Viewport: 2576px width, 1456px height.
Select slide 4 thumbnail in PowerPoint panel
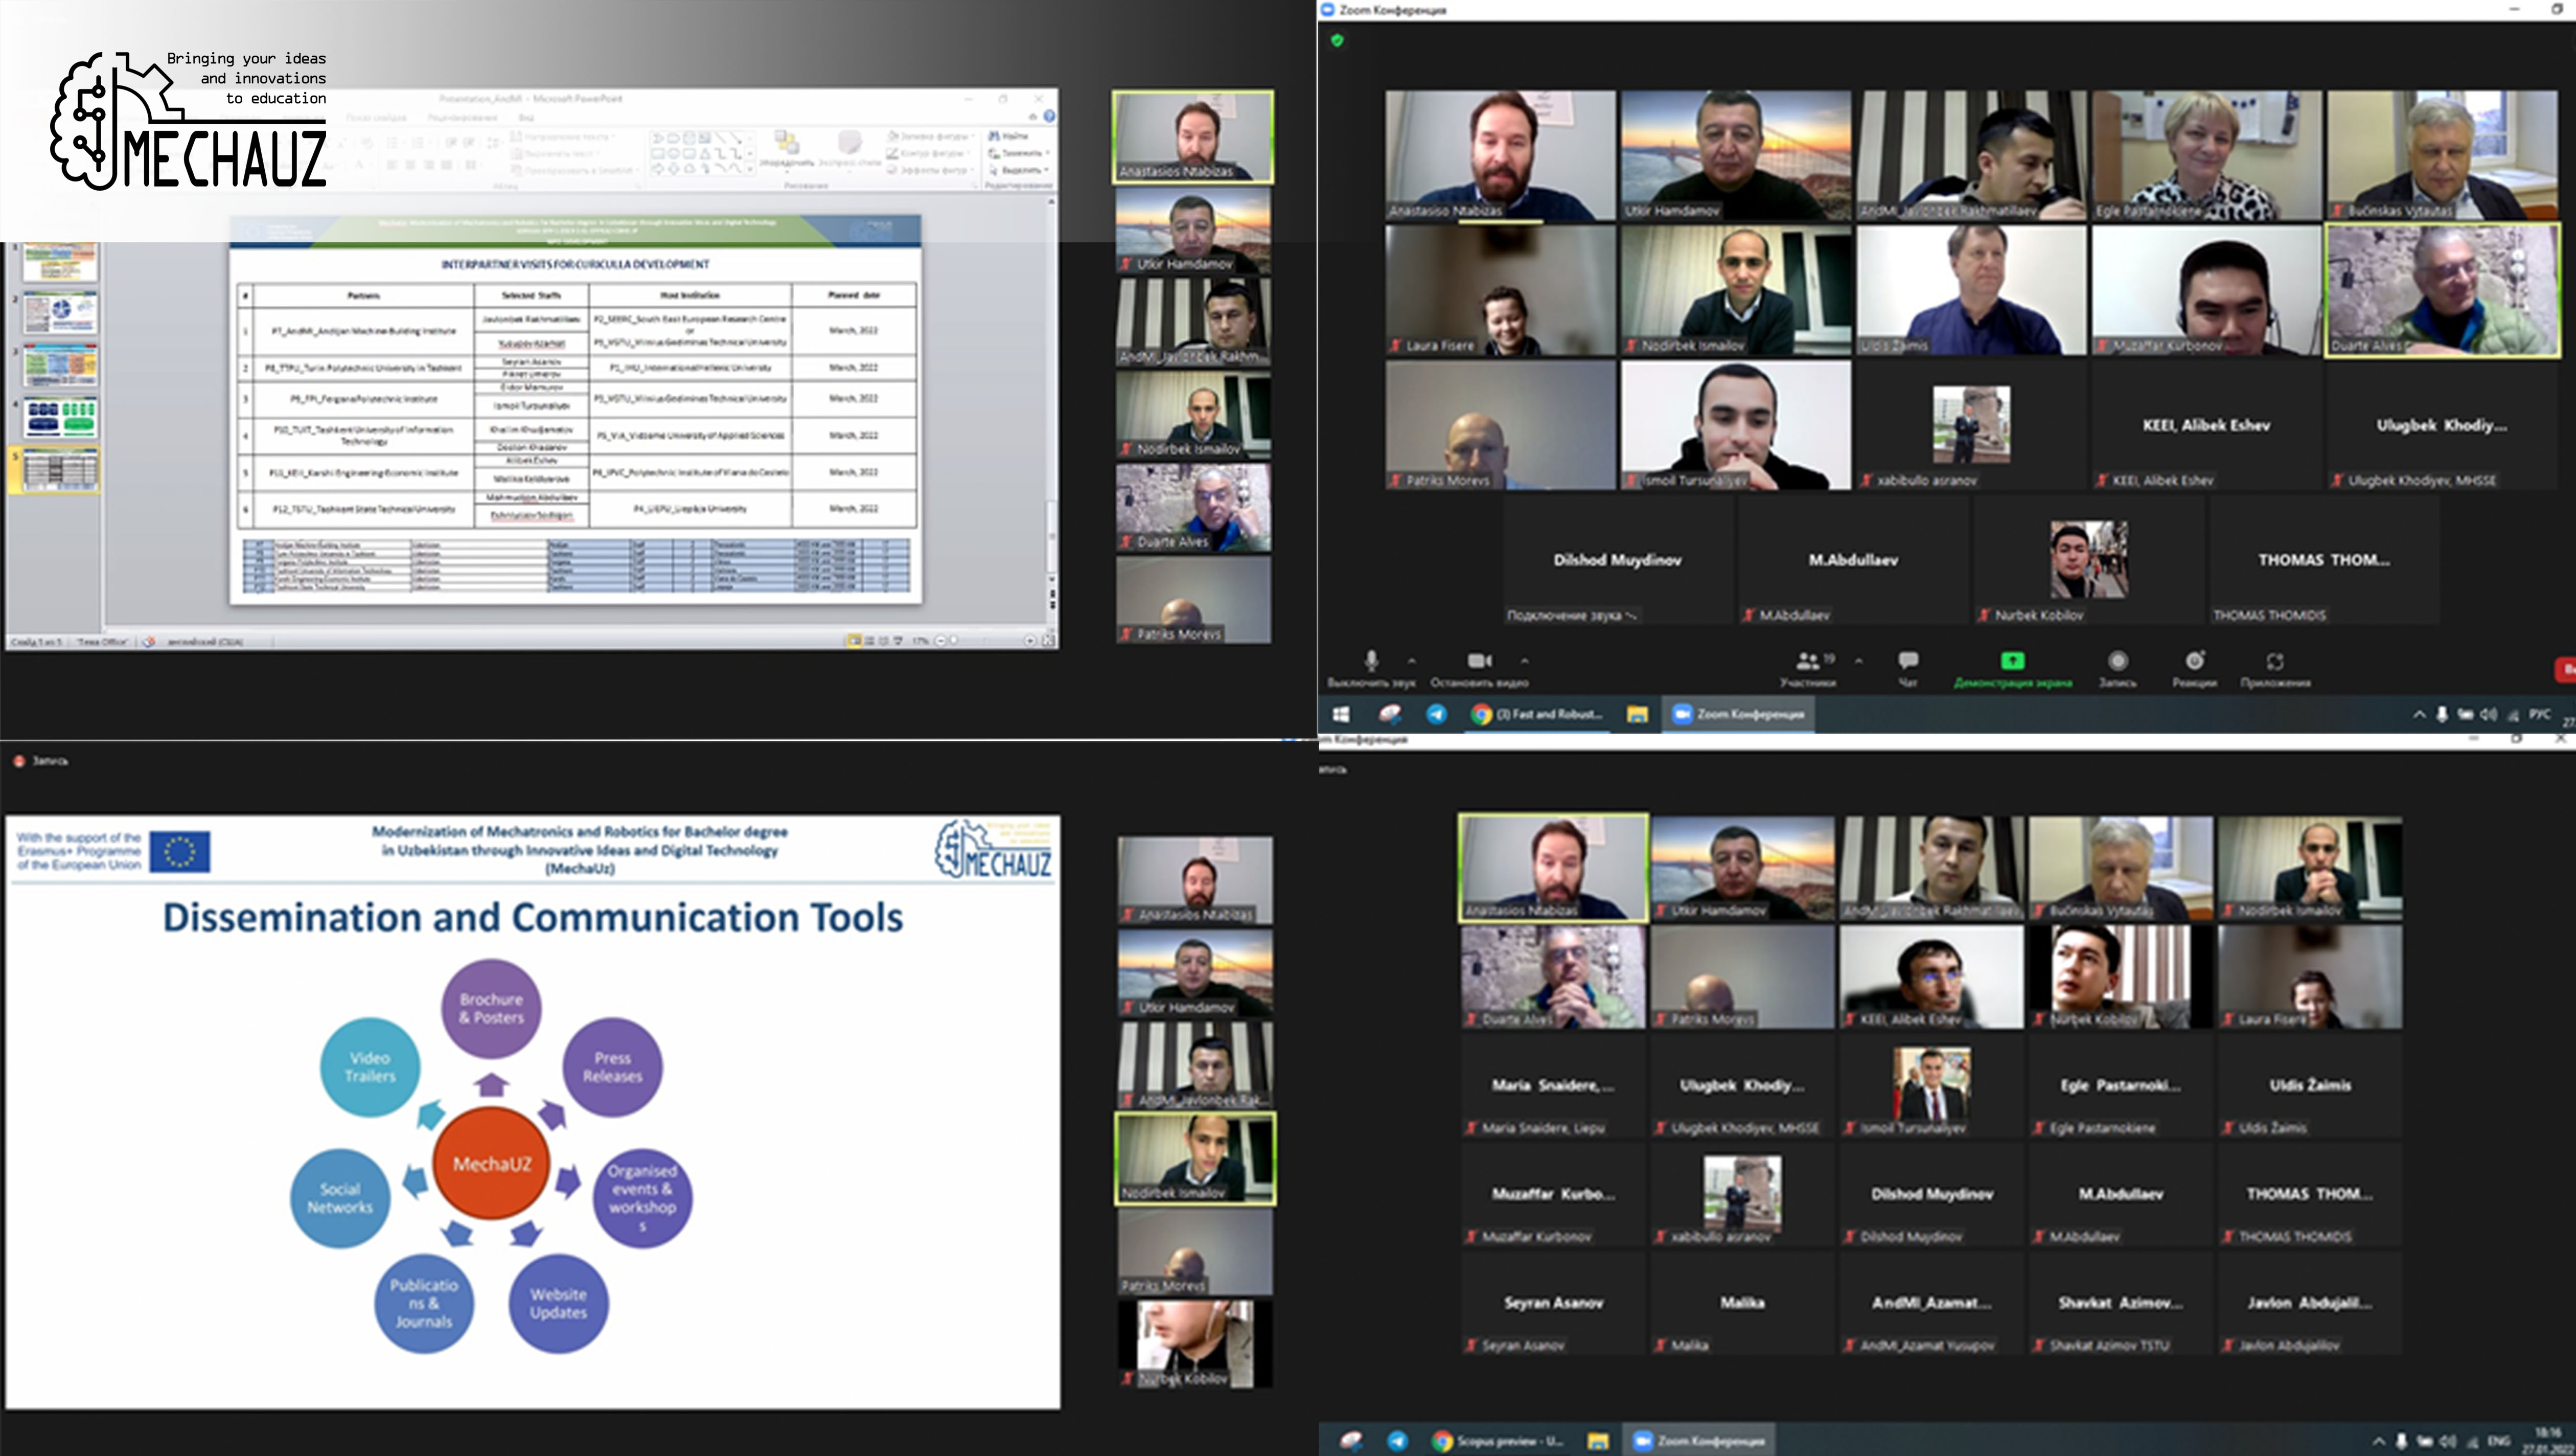tap(61, 416)
